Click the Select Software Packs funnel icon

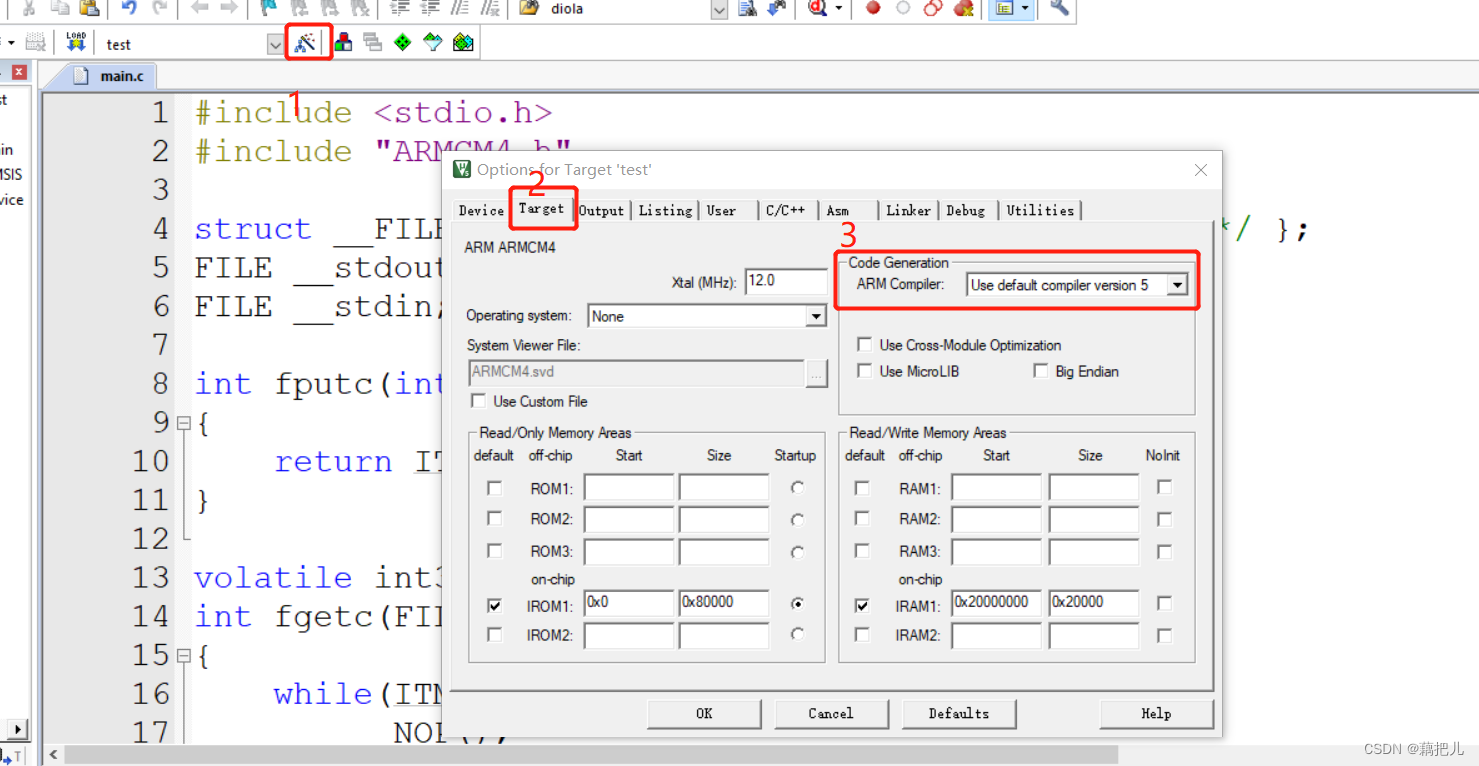[432, 43]
